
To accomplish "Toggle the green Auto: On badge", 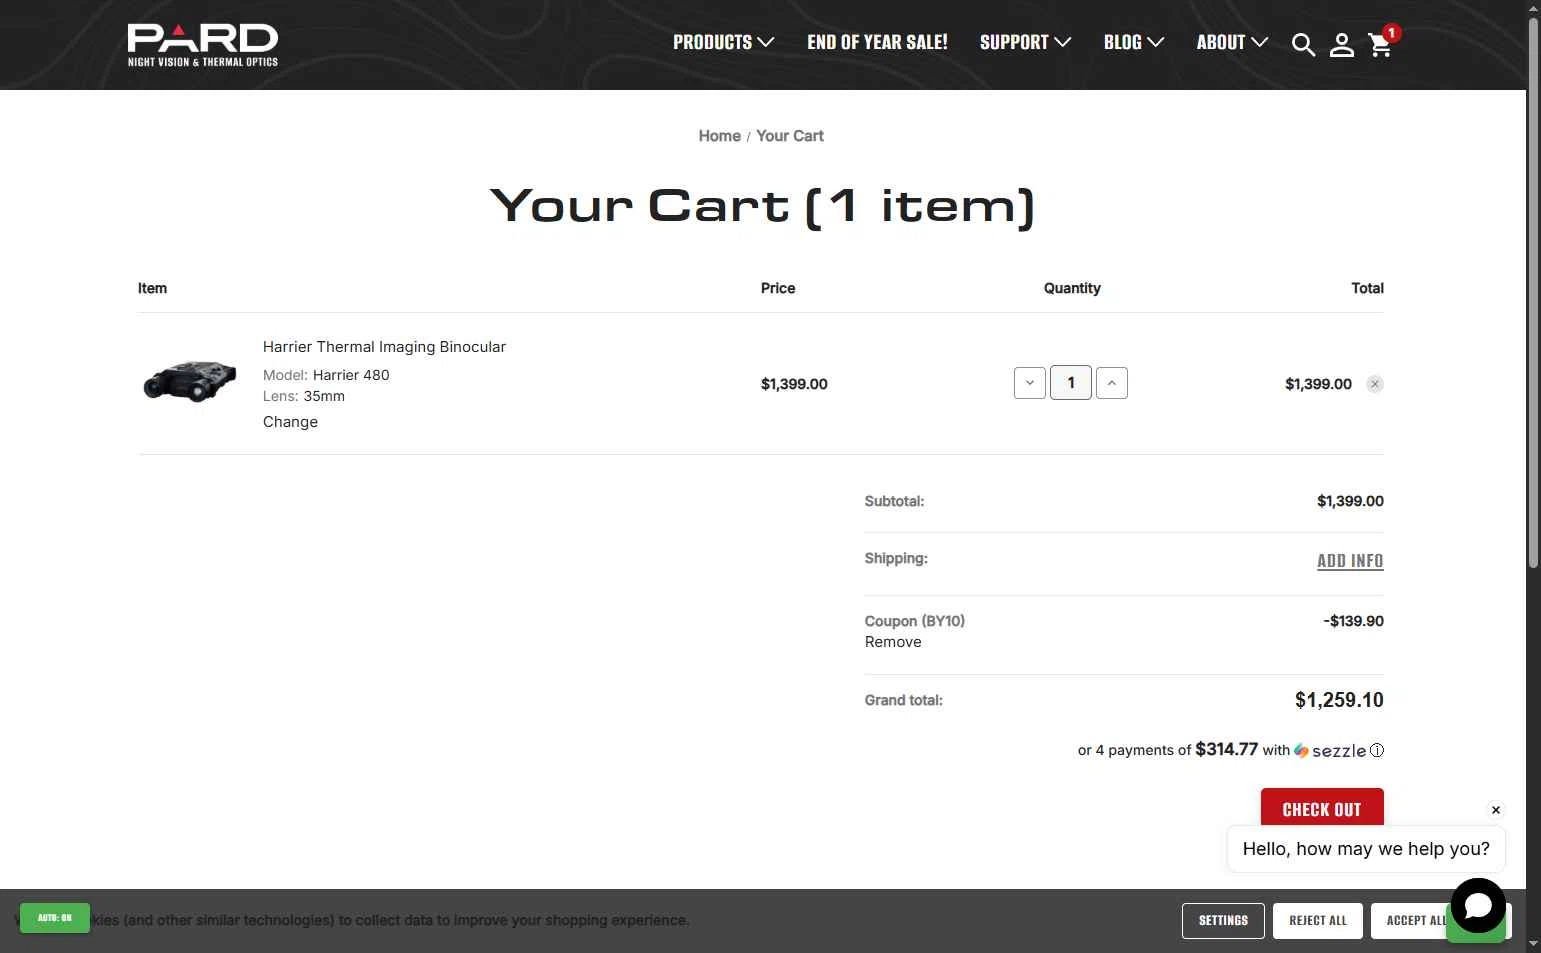I will [55, 918].
